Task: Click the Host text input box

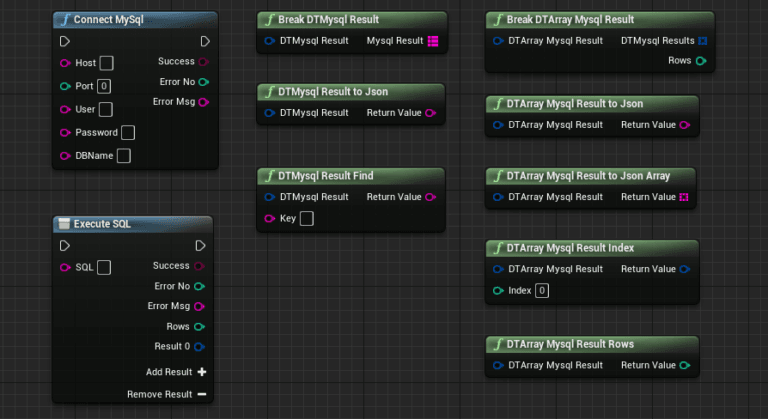Action: coord(106,63)
